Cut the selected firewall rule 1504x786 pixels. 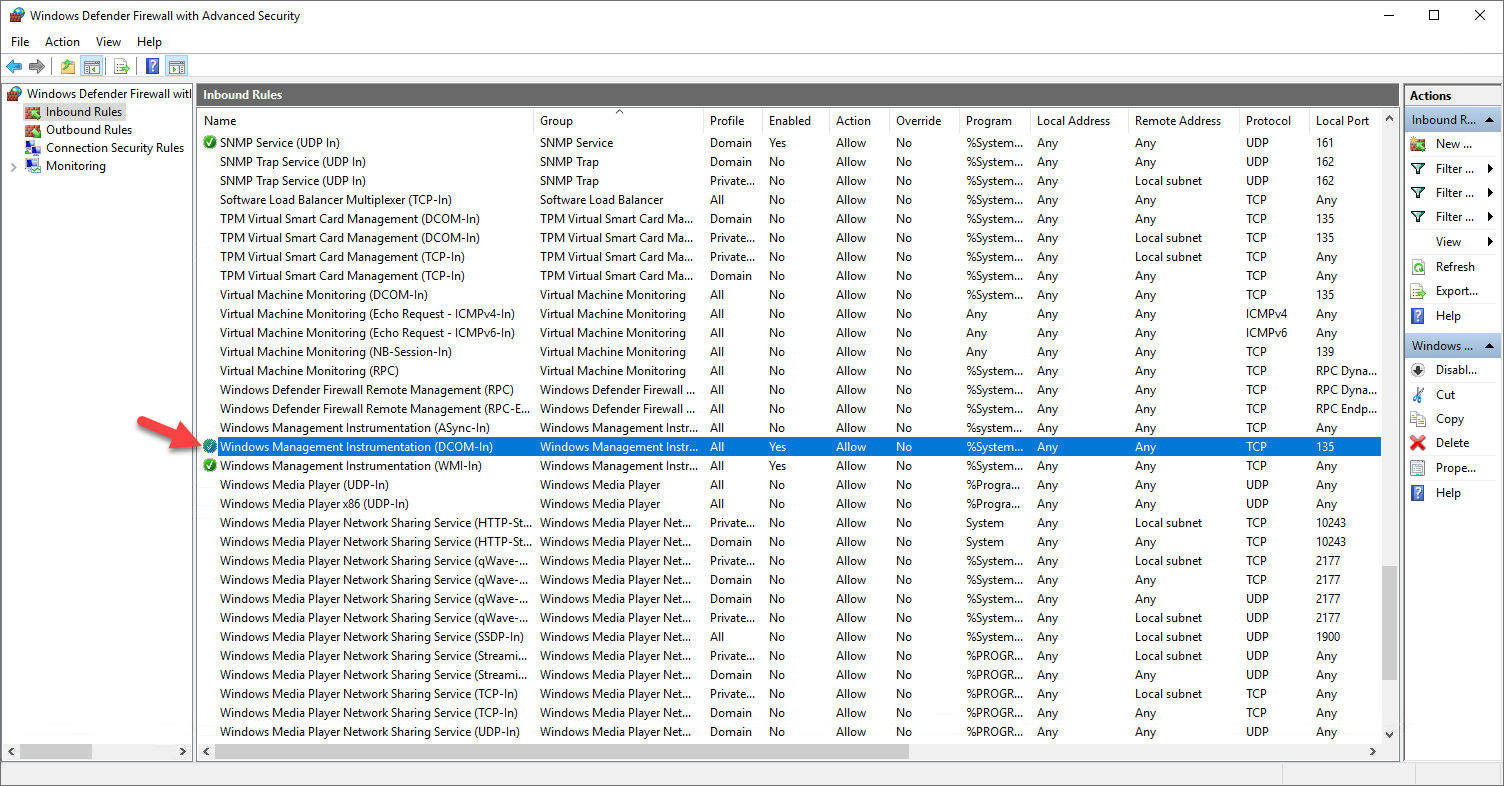(x=1445, y=394)
